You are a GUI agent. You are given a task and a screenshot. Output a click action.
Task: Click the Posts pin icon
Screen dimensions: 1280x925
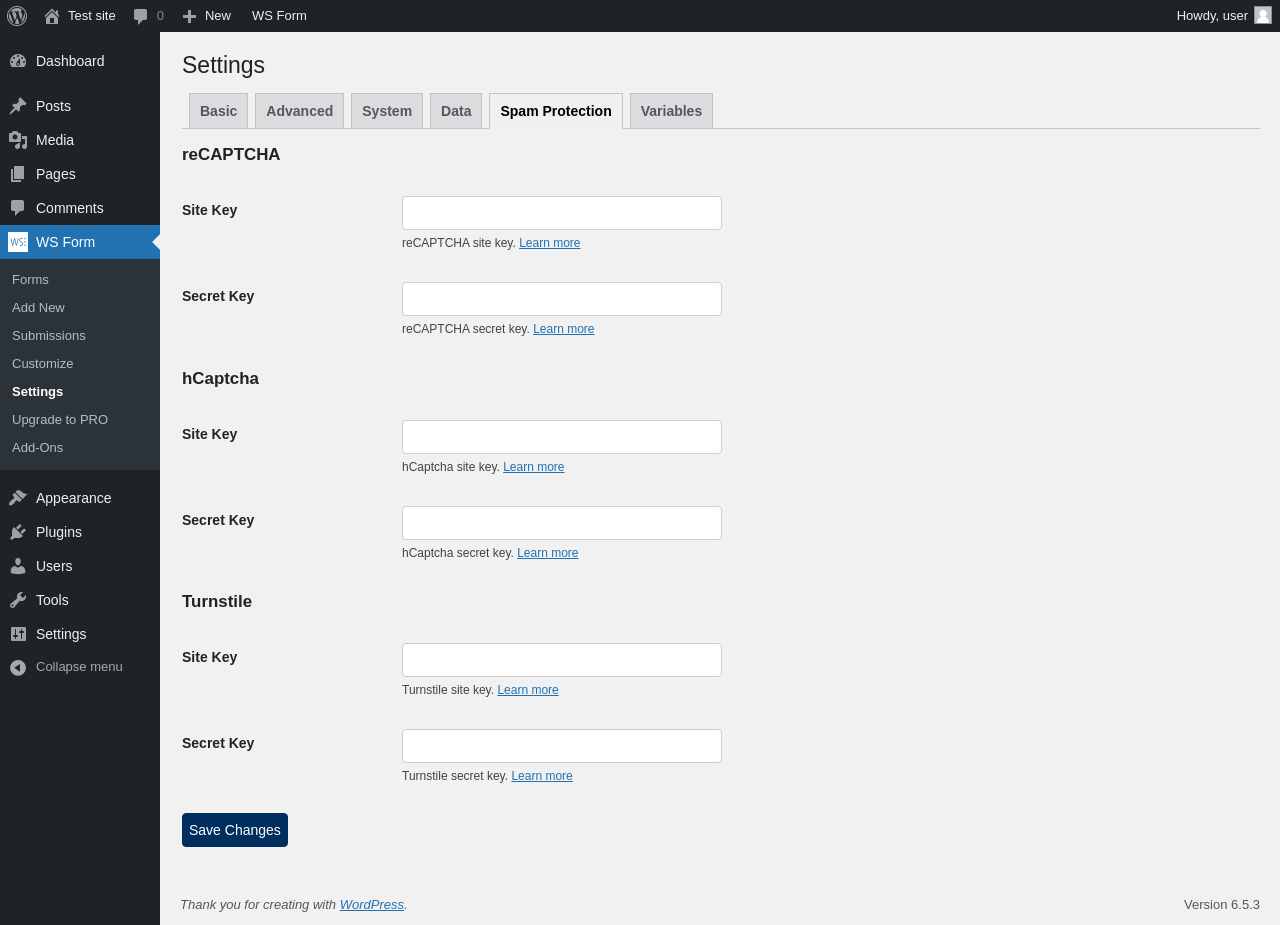(x=18, y=106)
